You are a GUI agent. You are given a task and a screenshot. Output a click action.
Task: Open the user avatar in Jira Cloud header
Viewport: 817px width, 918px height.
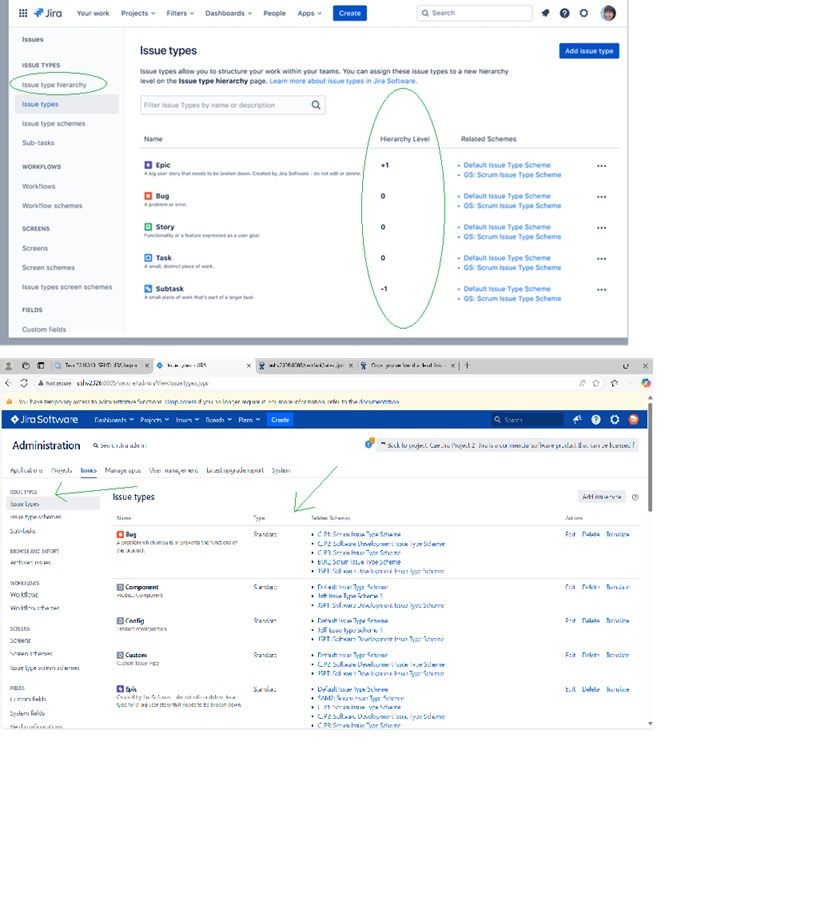click(x=609, y=13)
